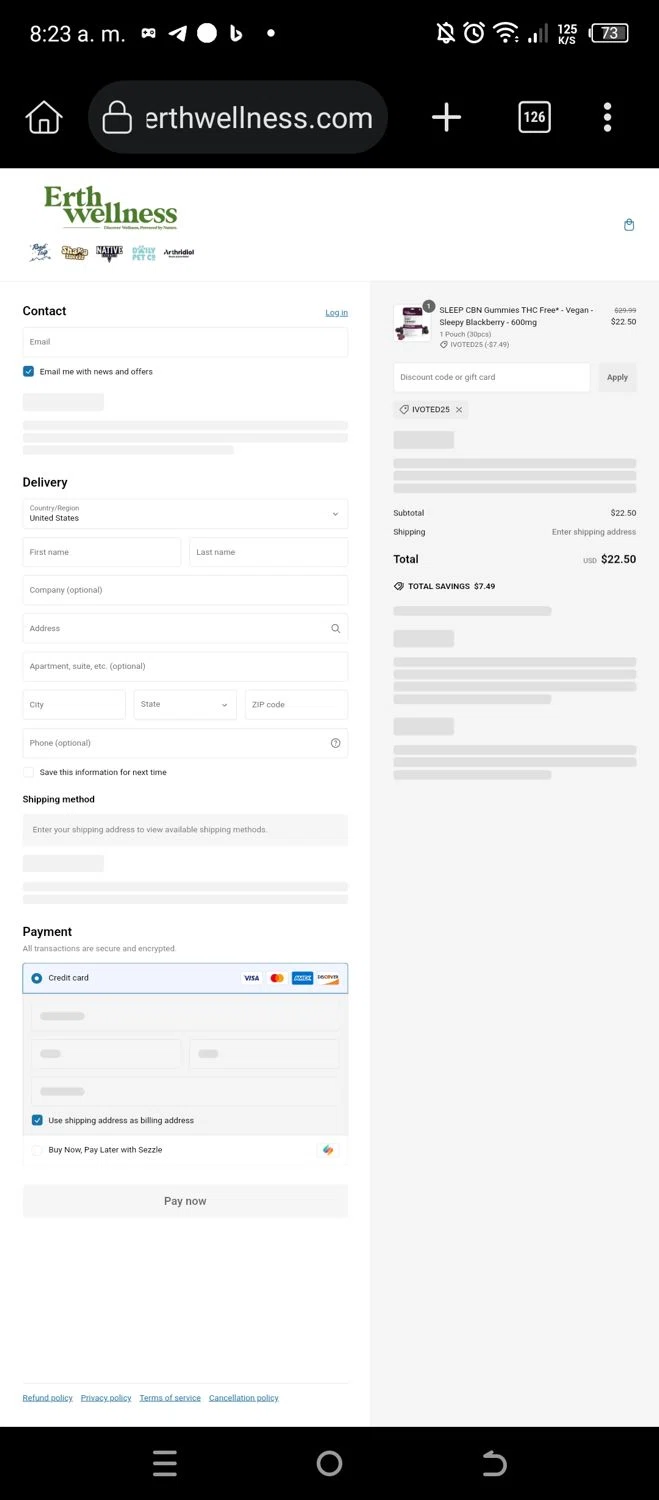This screenshot has width=659, height=1500.
Task: Open the tab switcher showing 126 tabs
Action: pos(534,118)
